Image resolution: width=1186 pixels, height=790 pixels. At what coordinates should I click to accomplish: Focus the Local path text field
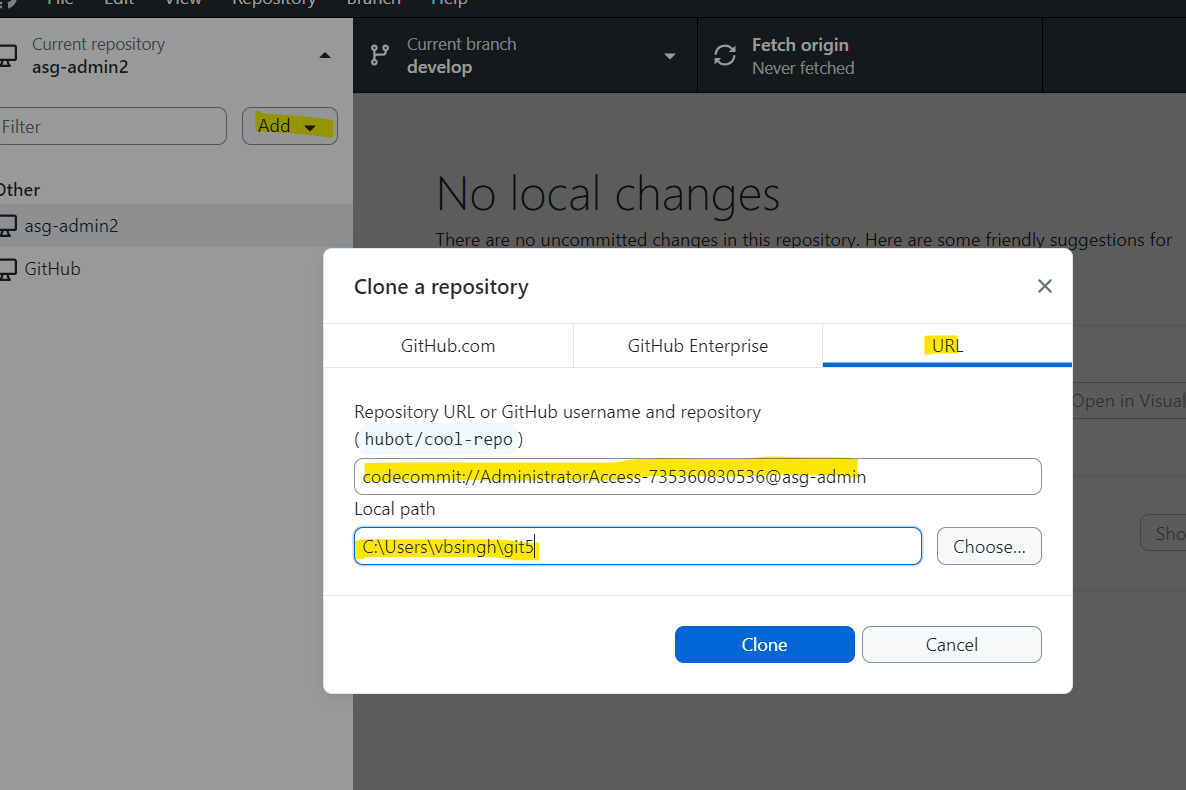point(637,547)
